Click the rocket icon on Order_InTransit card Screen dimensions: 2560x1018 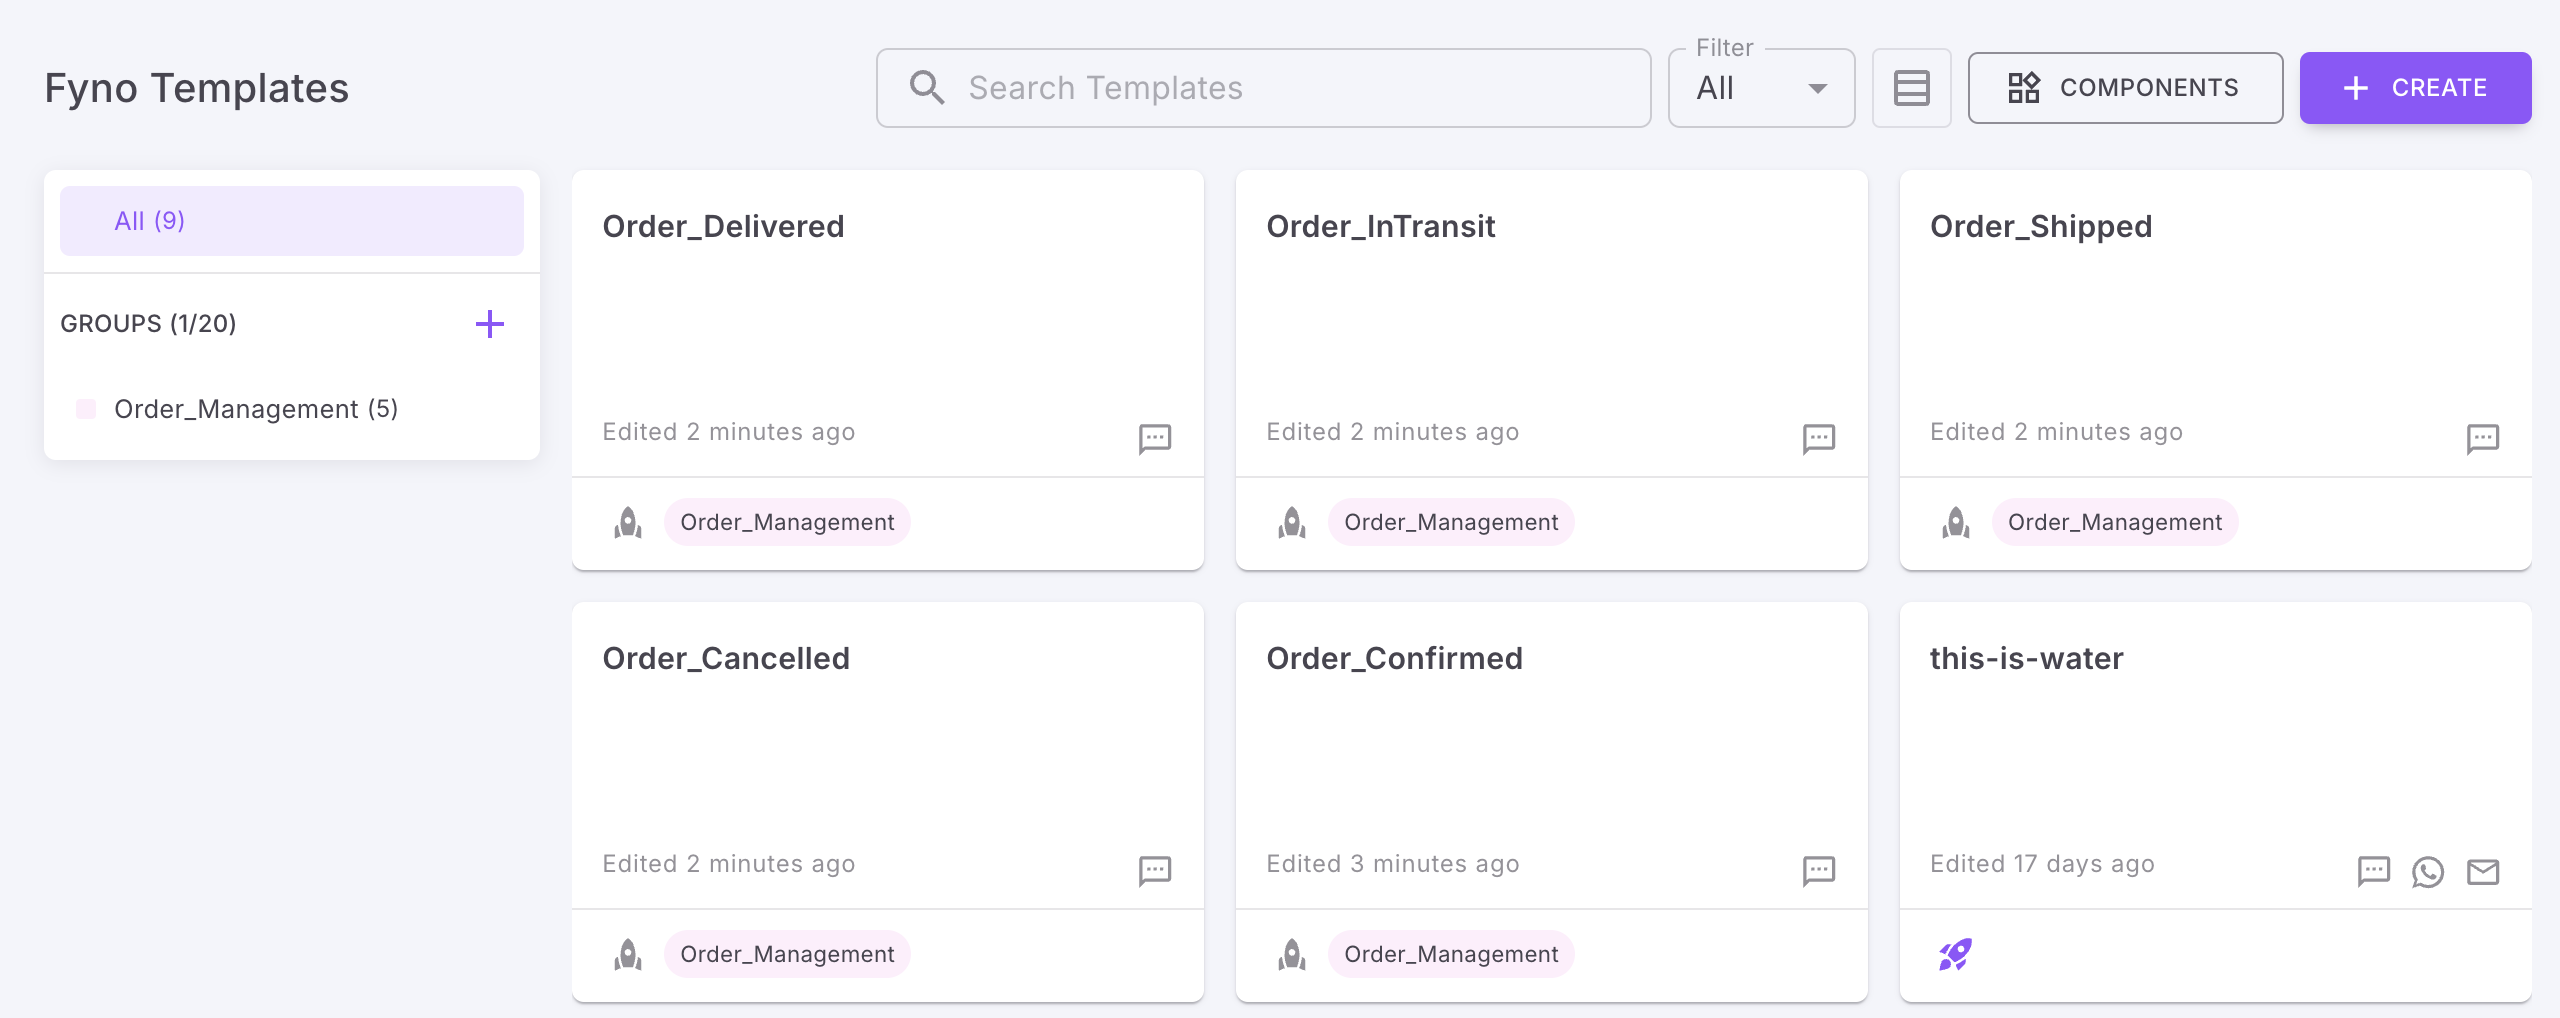[1292, 522]
